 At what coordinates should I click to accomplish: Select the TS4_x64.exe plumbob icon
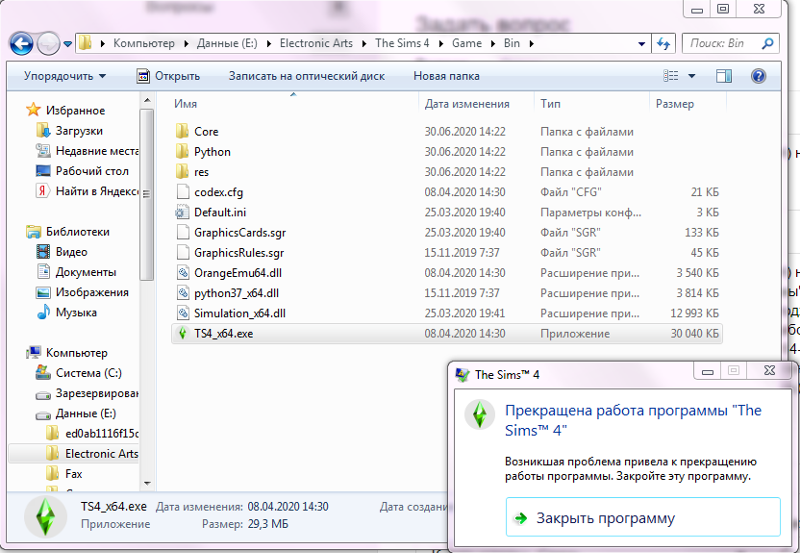182,333
